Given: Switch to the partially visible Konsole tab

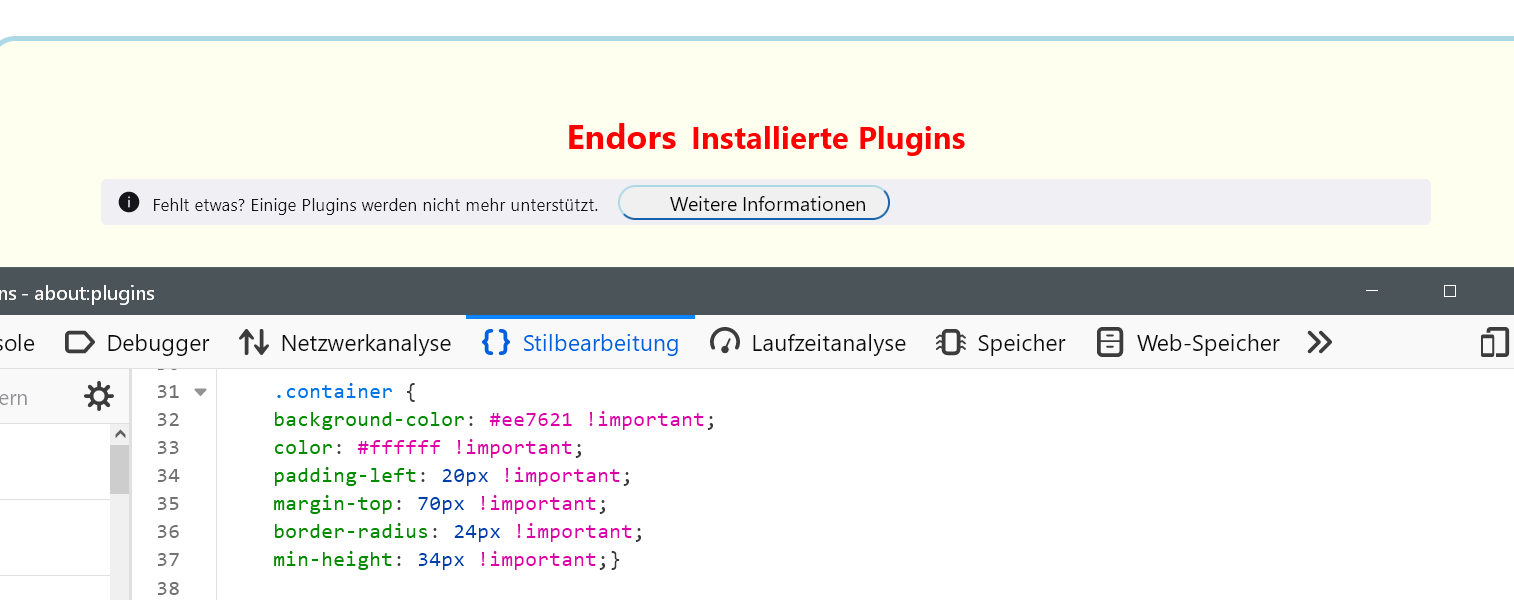Looking at the screenshot, I should pos(16,343).
